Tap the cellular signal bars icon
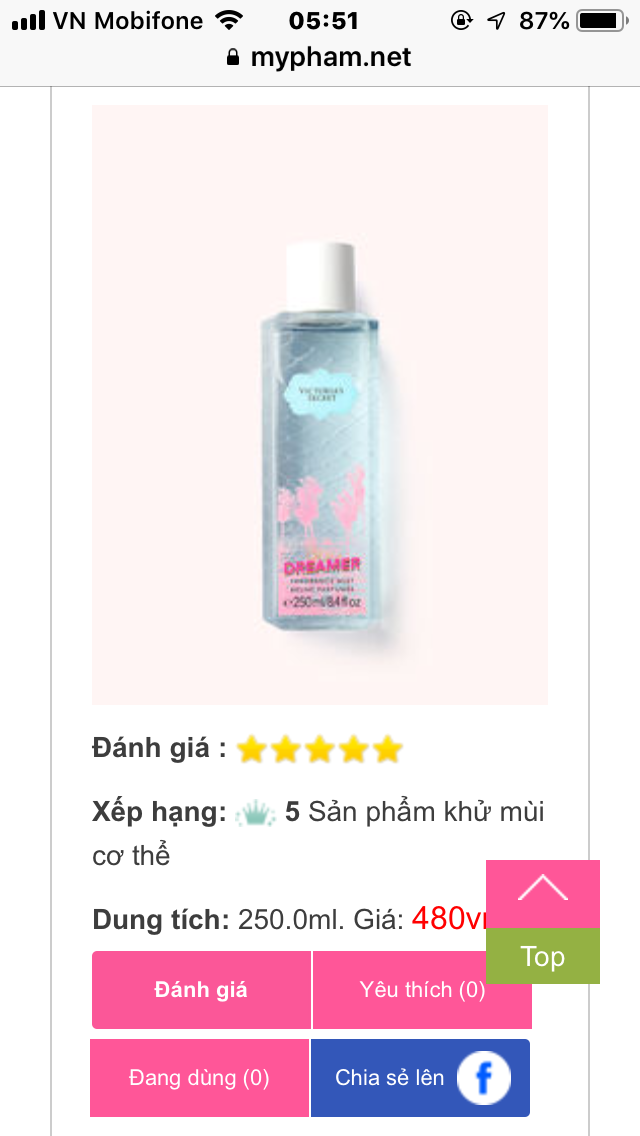 point(29,21)
